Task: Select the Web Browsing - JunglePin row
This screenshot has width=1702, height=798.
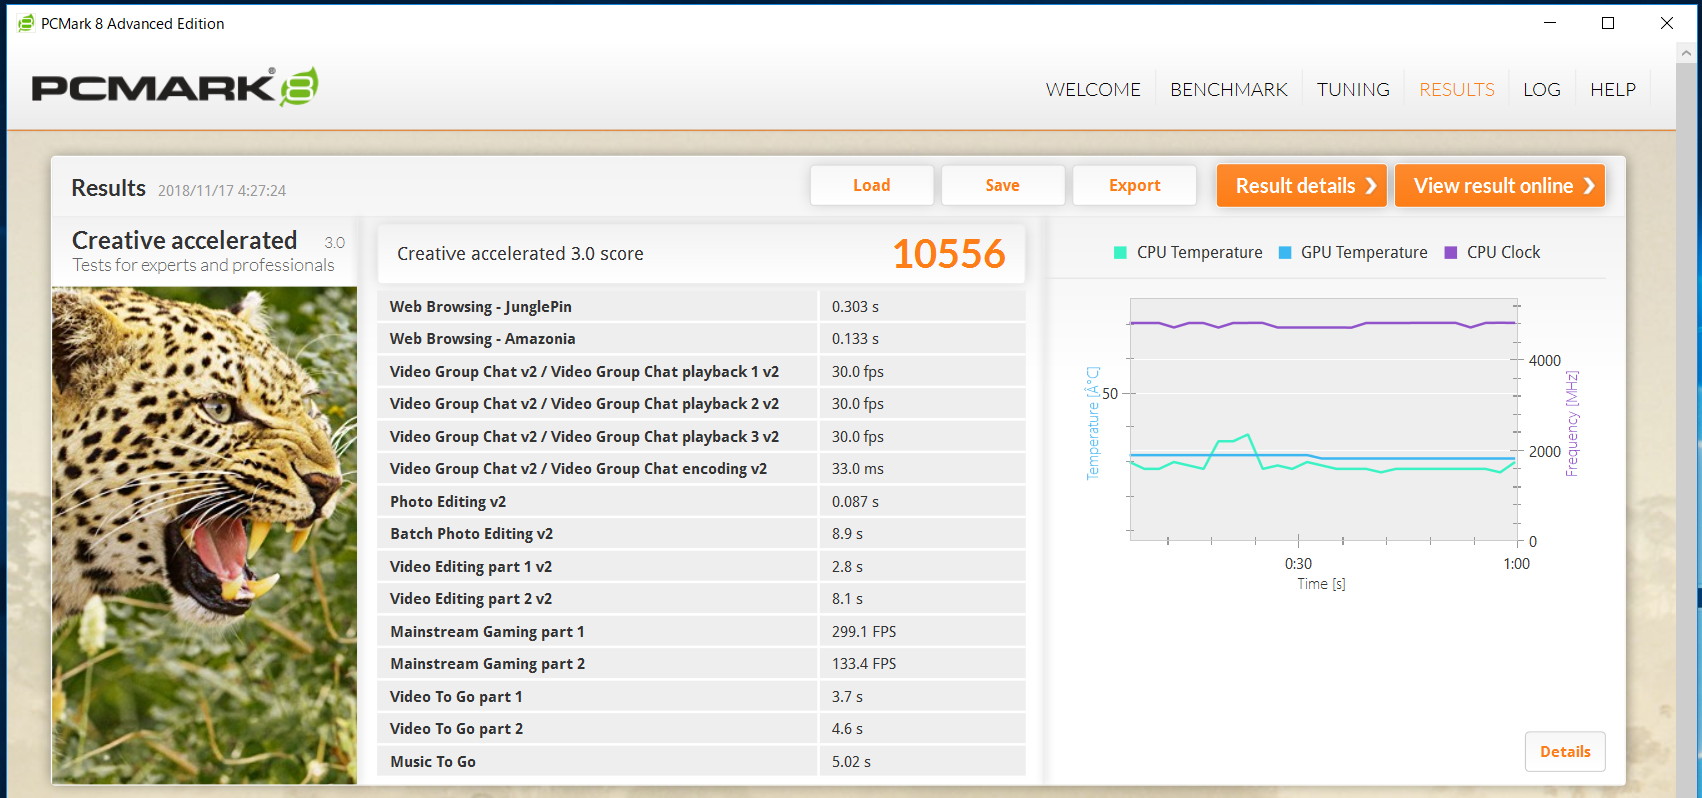Action: pos(701,307)
